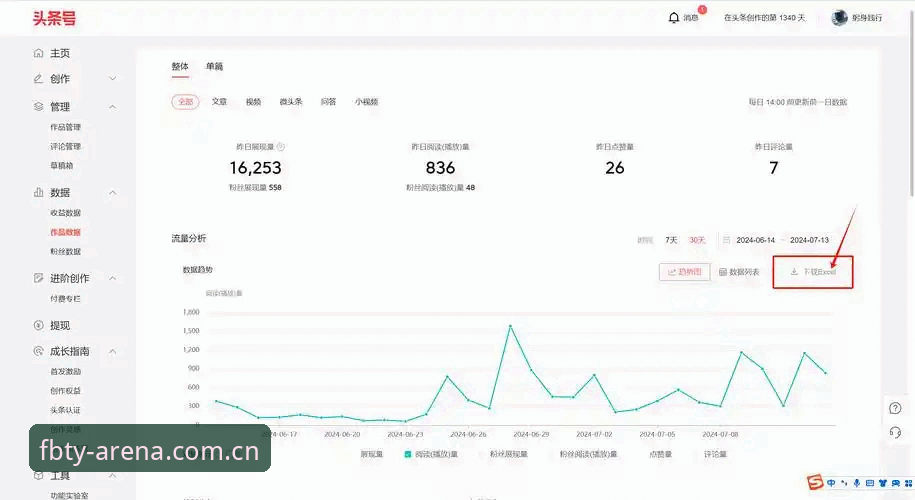Click the soft keyboard icon in IME bar
This screenshot has width=915, height=500.
[869, 482]
